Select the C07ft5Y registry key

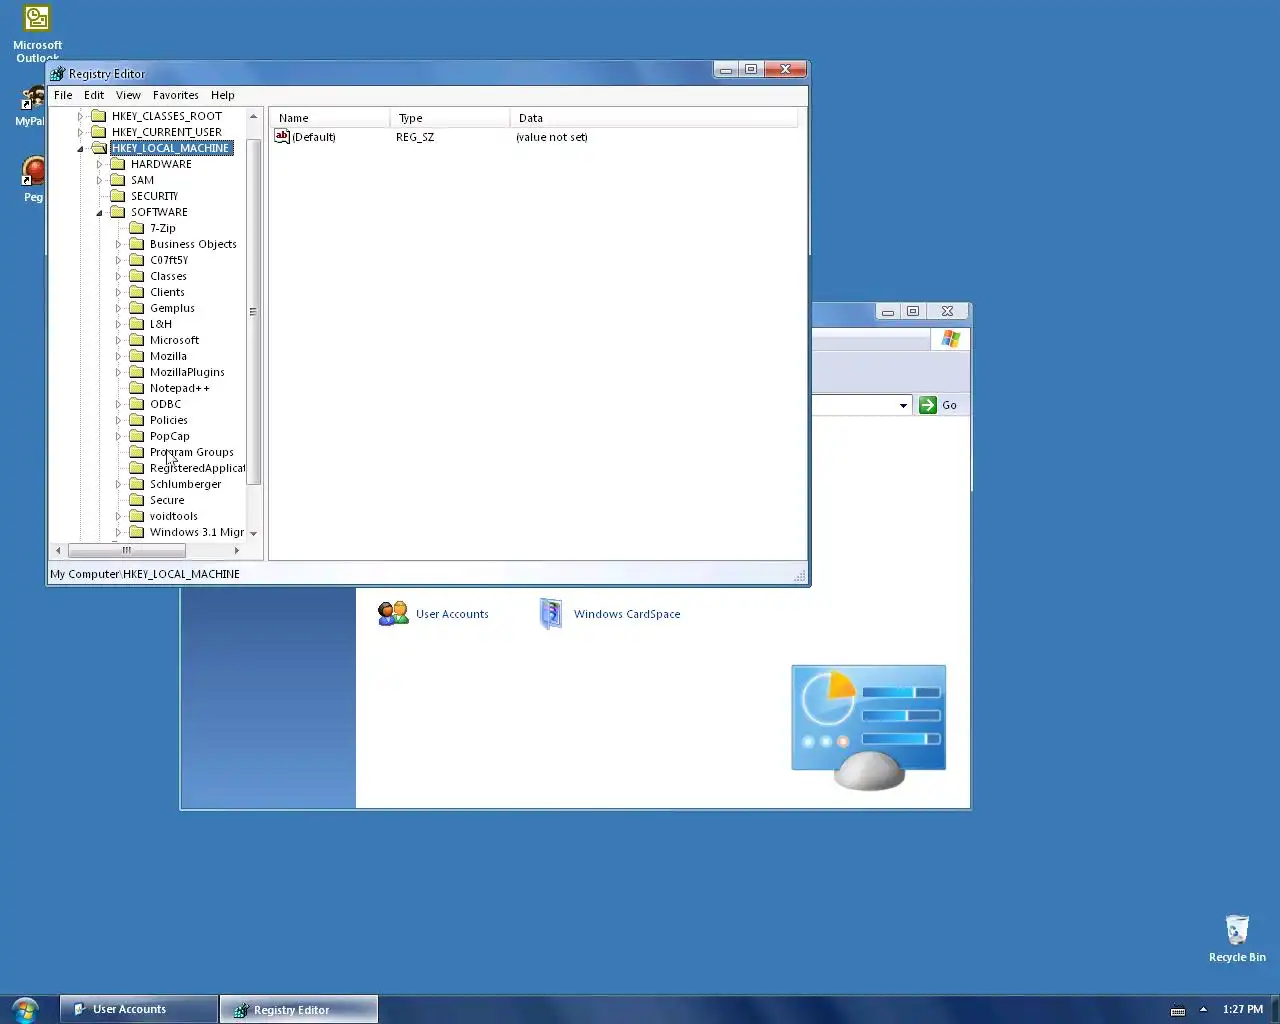[169, 260]
